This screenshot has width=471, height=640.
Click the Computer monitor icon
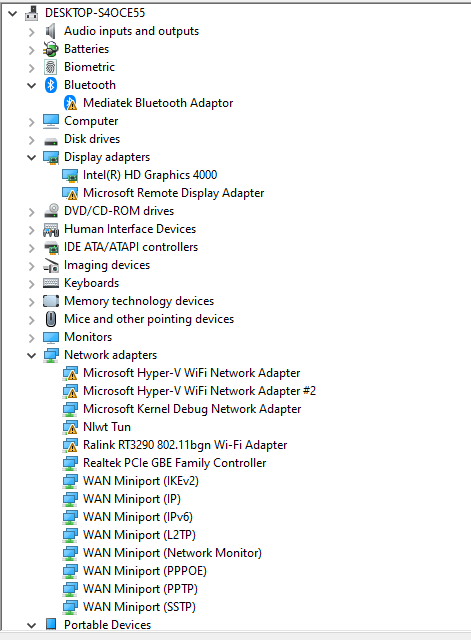point(51,121)
